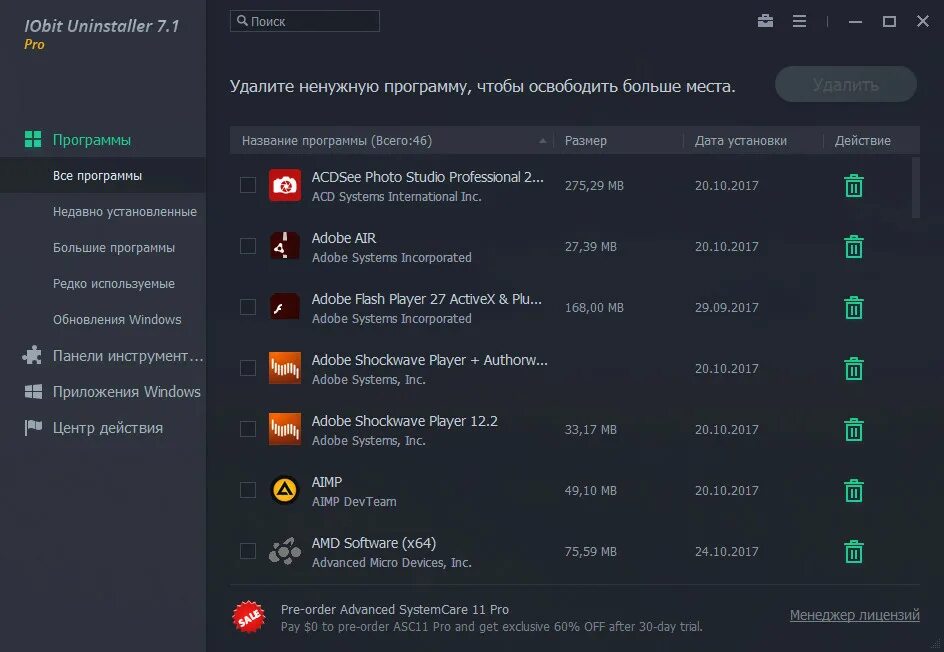The width and height of the screenshot is (944, 652).
Task: Focus the Поиск search field
Action: (x=305, y=21)
